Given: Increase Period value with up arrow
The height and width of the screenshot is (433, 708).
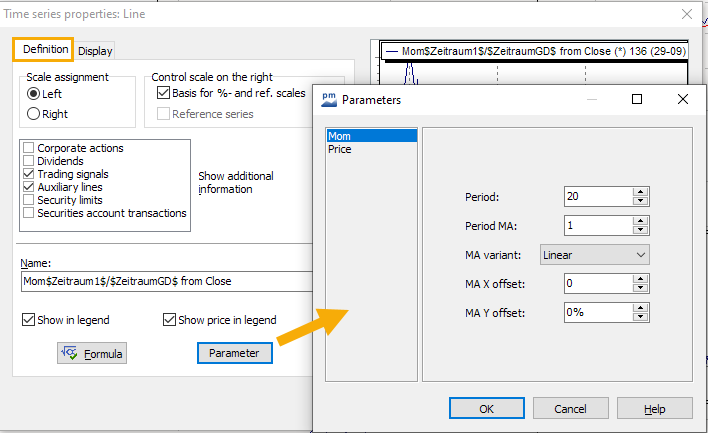Looking at the screenshot, I should coord(641,191).
